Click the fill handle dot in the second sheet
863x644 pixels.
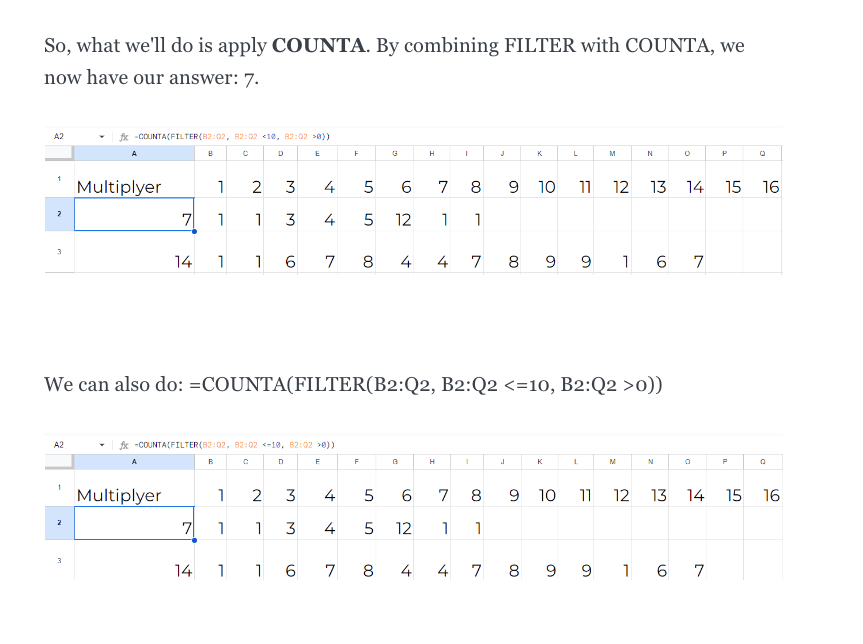click(193, 540)
